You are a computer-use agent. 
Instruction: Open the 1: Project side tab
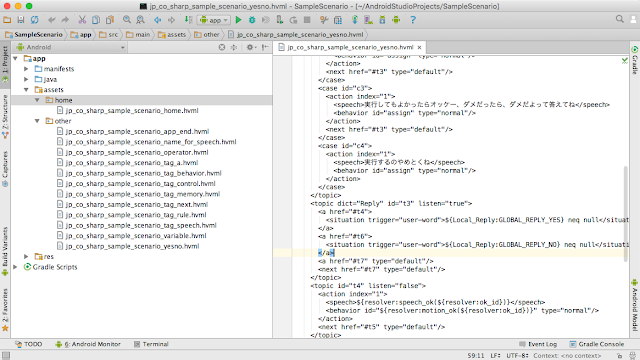tap(5, 64)
